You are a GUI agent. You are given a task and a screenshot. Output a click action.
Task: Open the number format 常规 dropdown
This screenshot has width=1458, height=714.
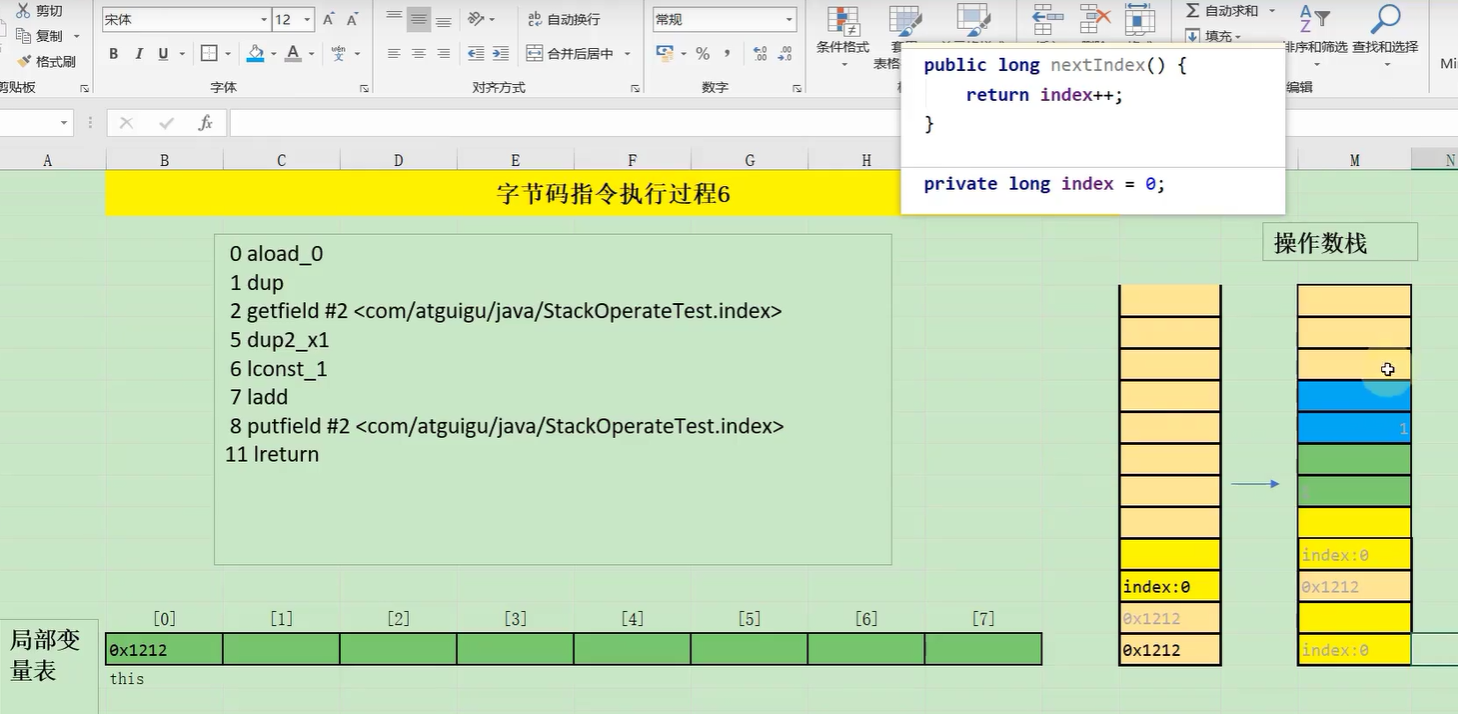coord(789,20)
